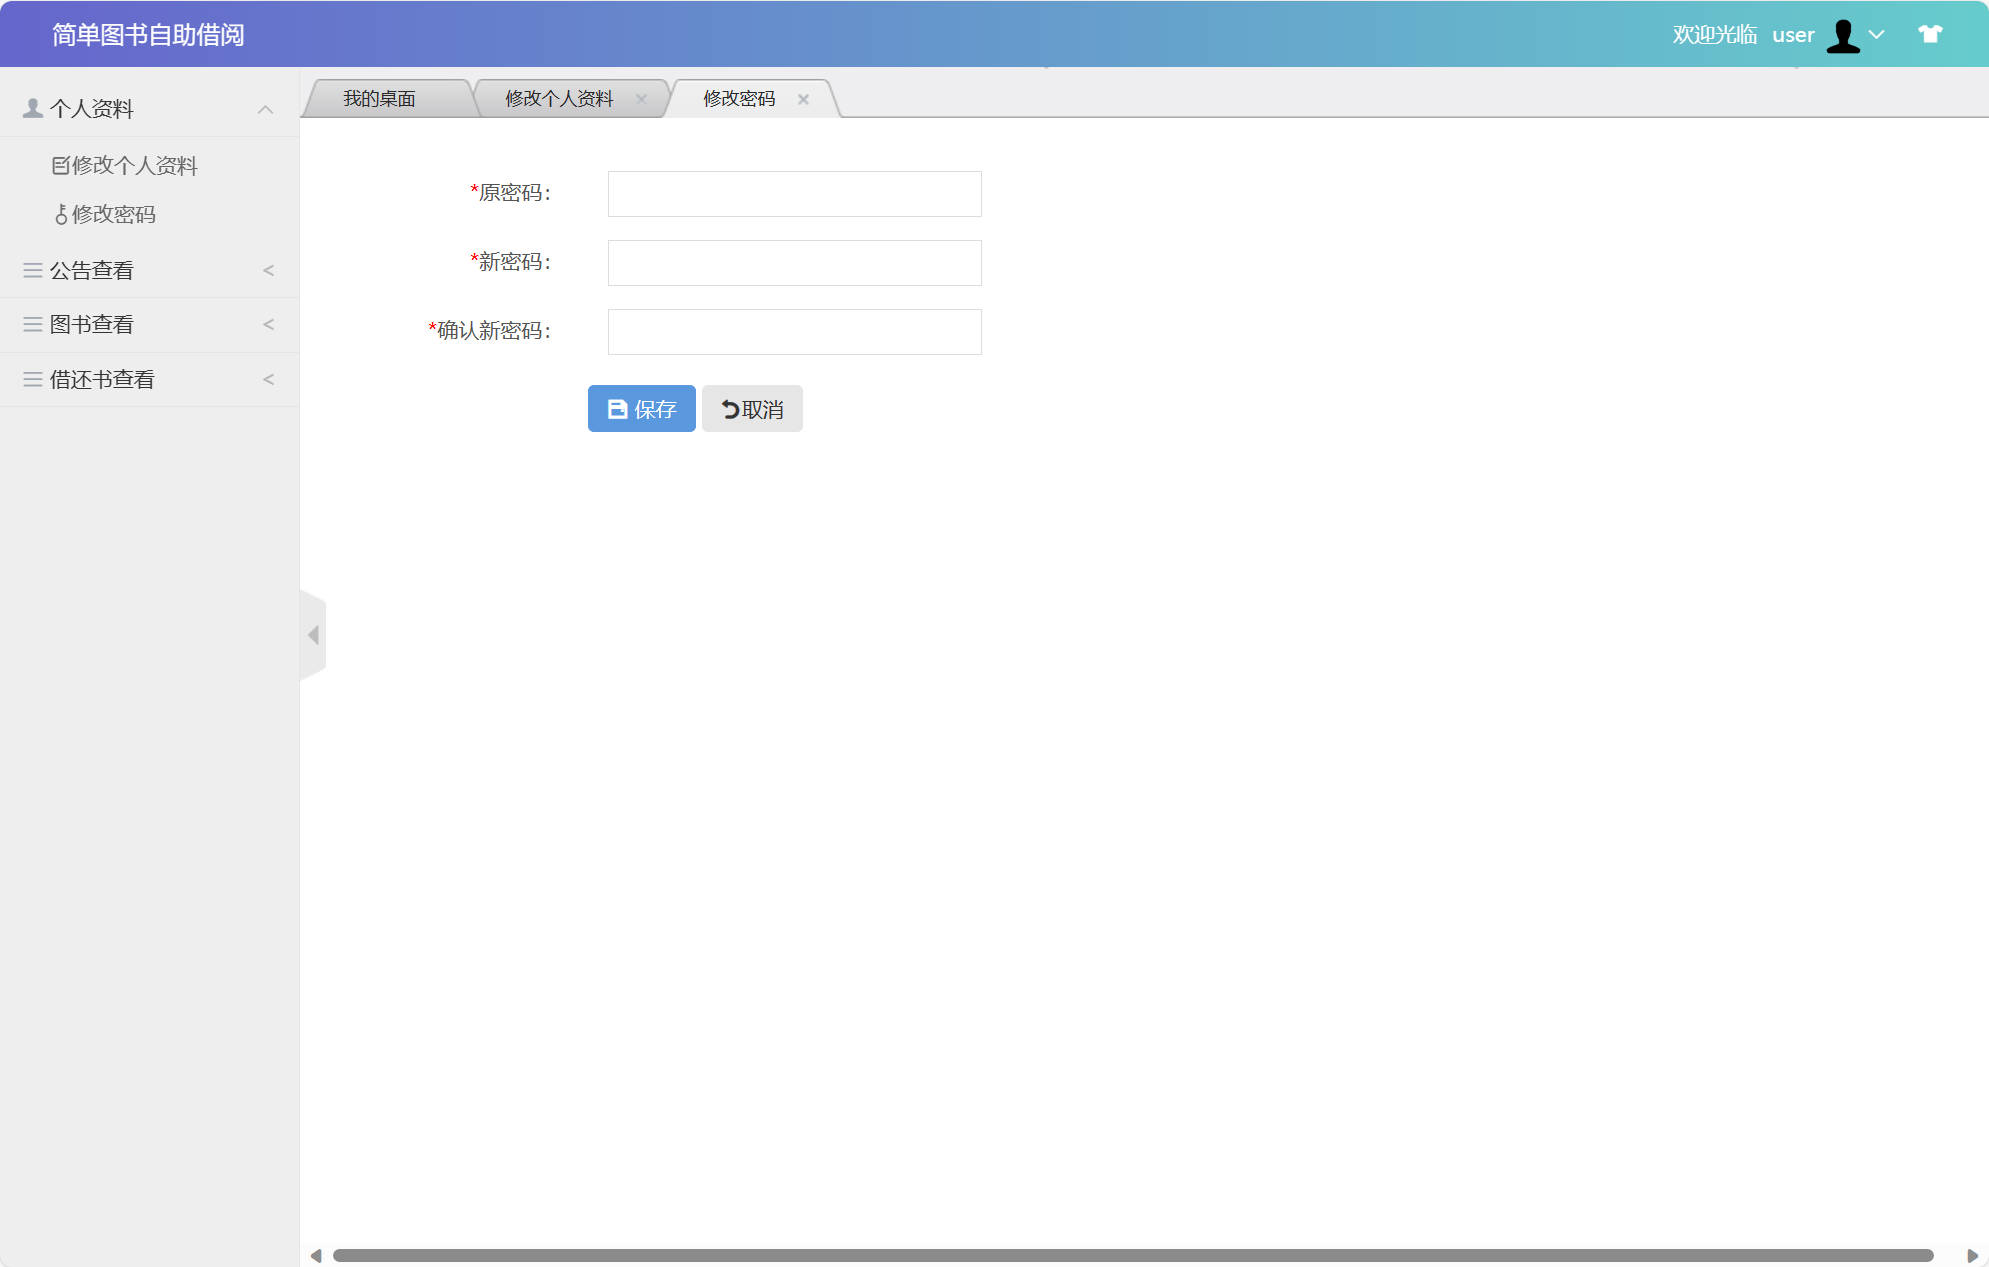The height and width of the screenshot is (1267, 1989).
Task: Switch to the 修改个人资料 tab
Action: pyautogui.click(x=558, y=99)
